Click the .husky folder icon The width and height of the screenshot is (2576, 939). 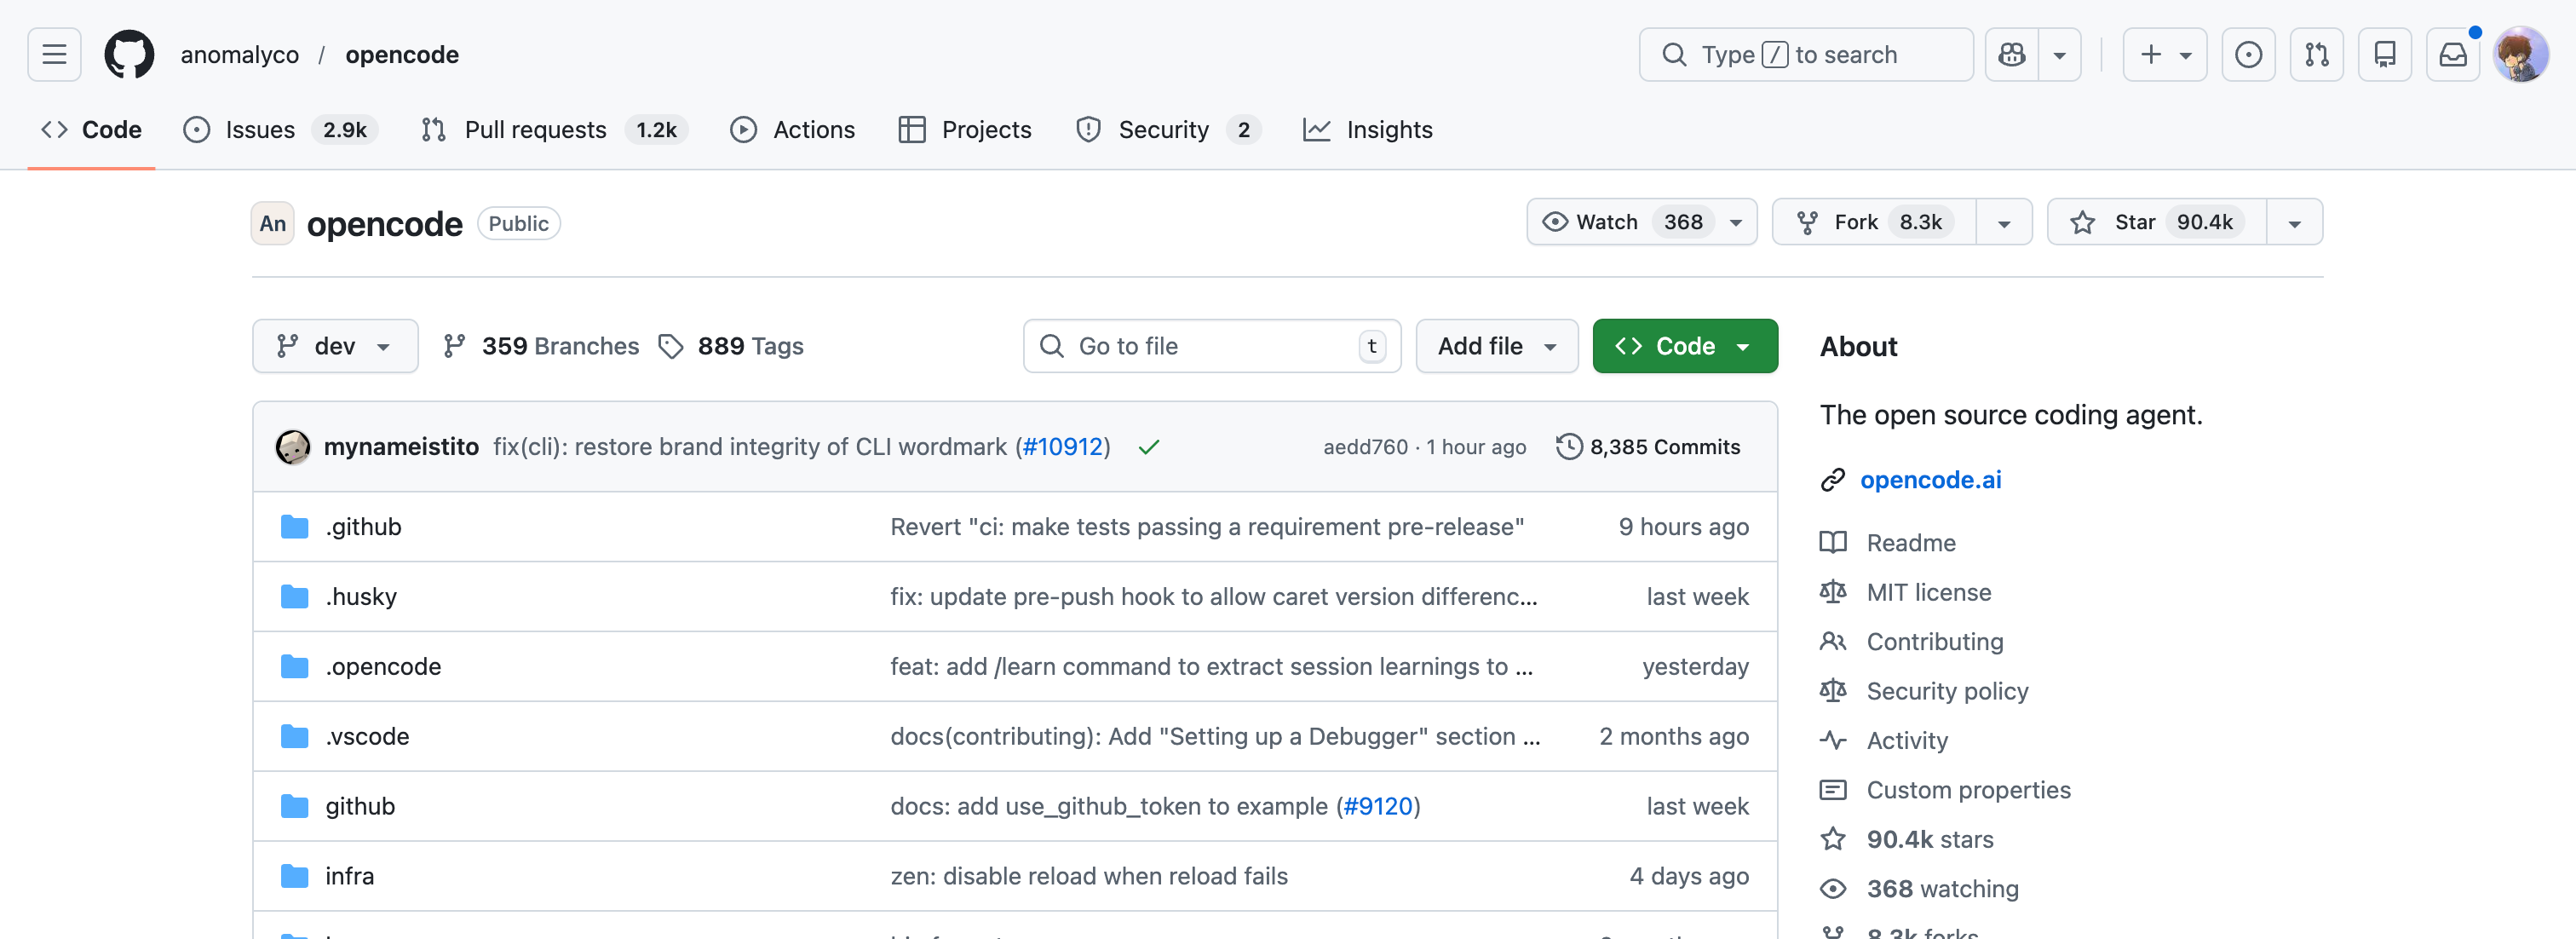coord(294,597)
